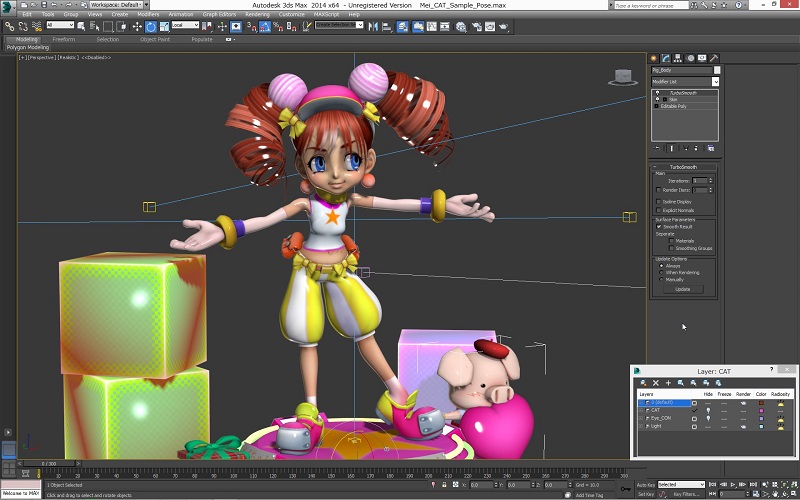Toggle the Angle Snap tool

click(x=265, y=27)
